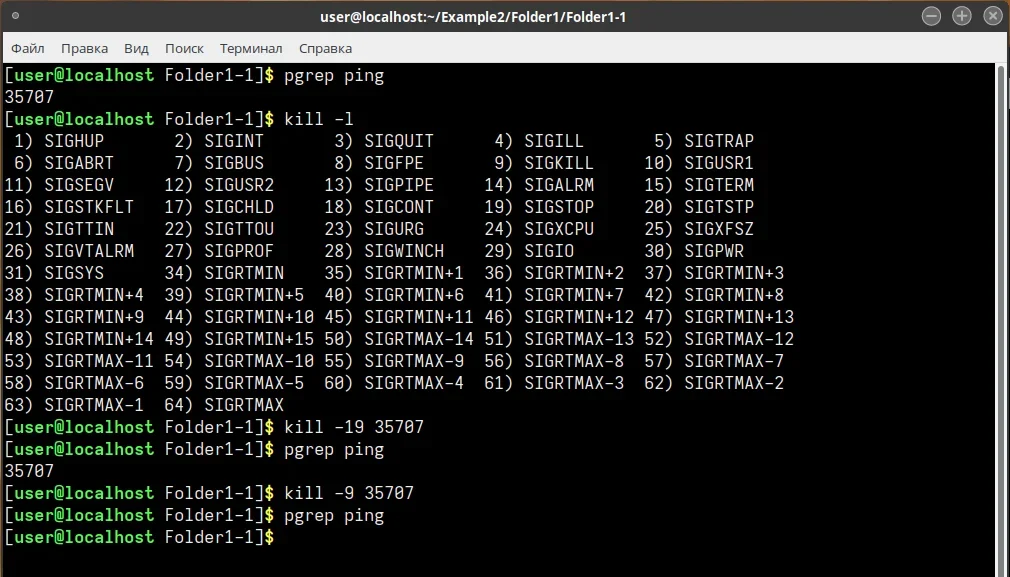
Task: Open the Вид menu
Action: [x=137, y=48]
